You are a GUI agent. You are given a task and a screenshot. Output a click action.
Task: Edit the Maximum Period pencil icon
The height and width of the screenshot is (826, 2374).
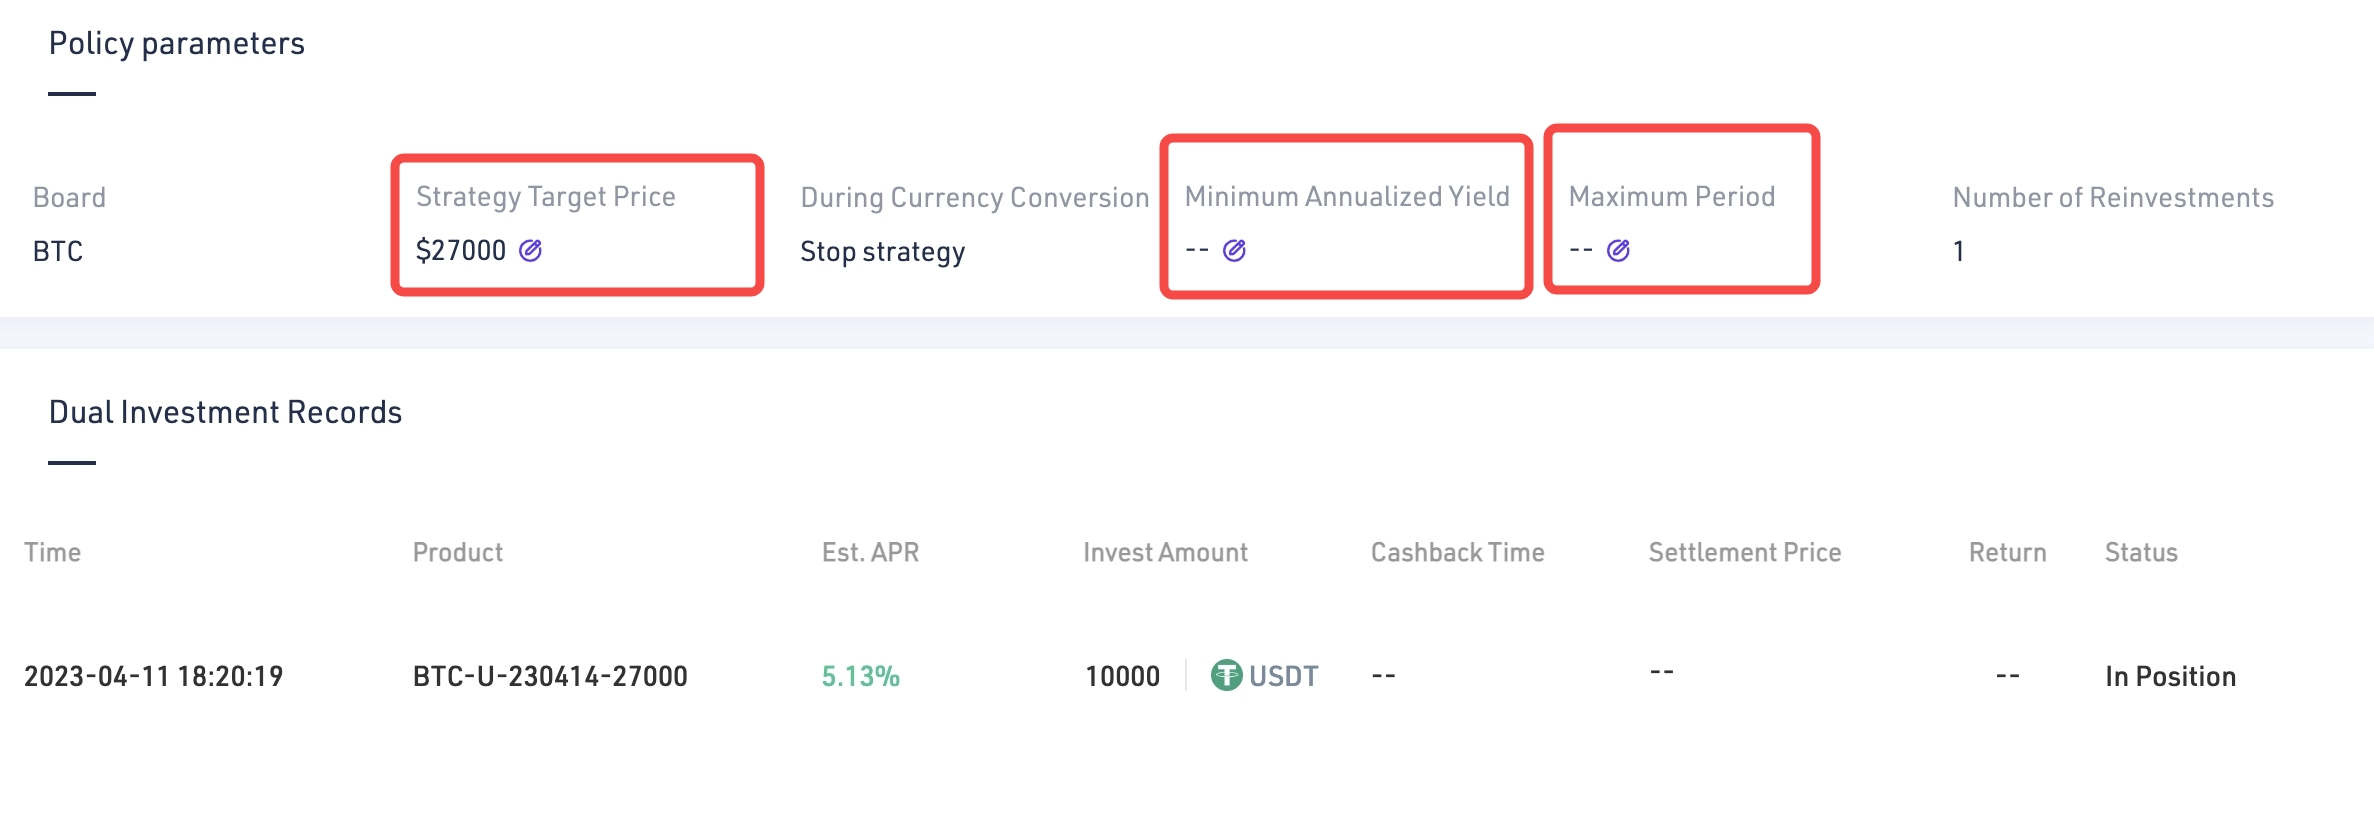[x=1618, y=250]
